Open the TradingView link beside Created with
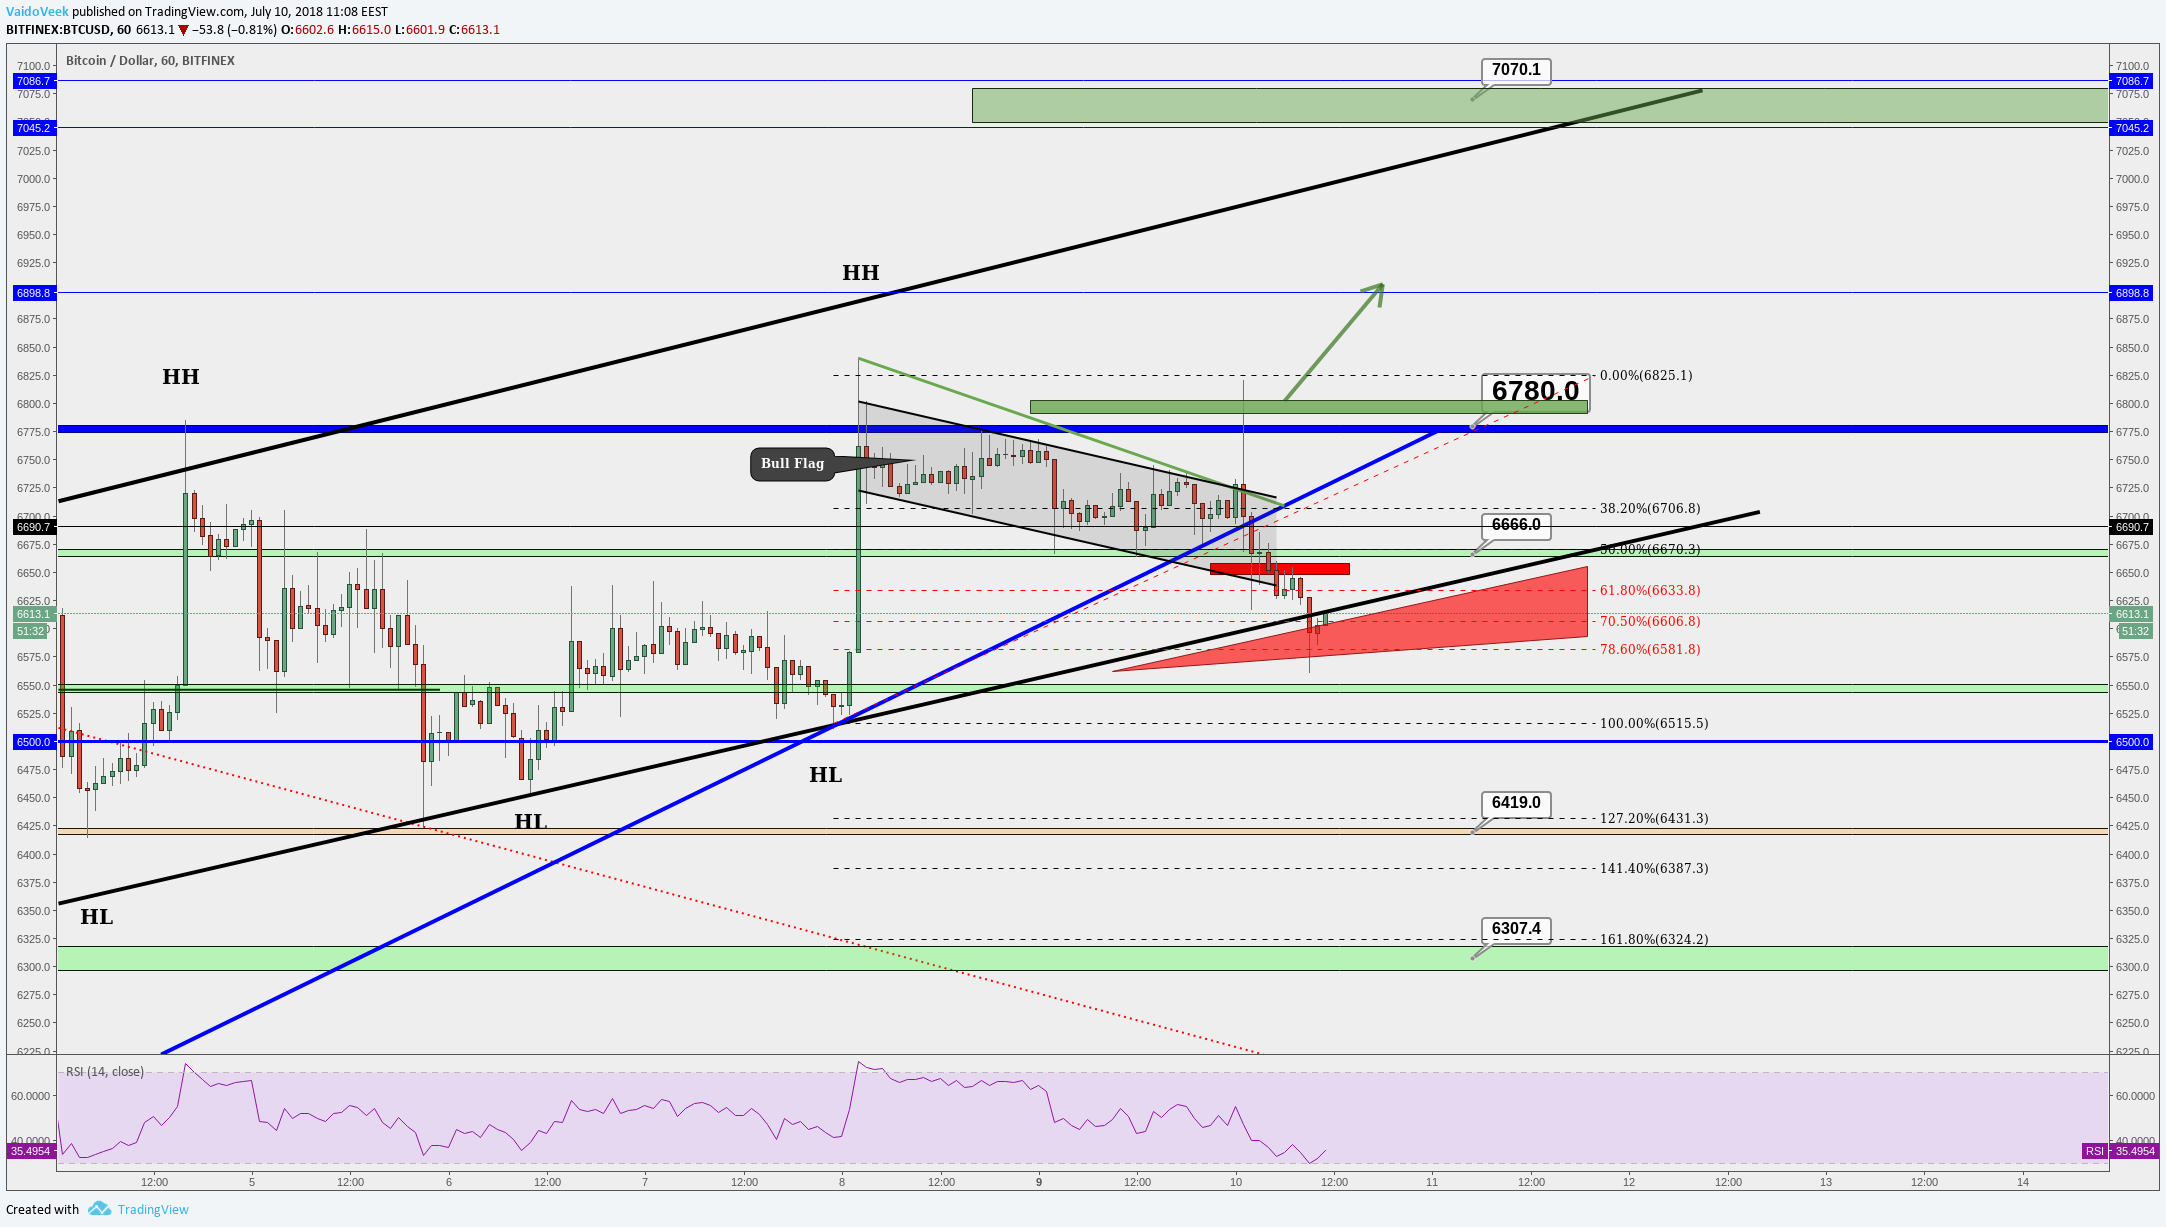Screen dimensions: 2166x1227 (x=153, y=1209)
